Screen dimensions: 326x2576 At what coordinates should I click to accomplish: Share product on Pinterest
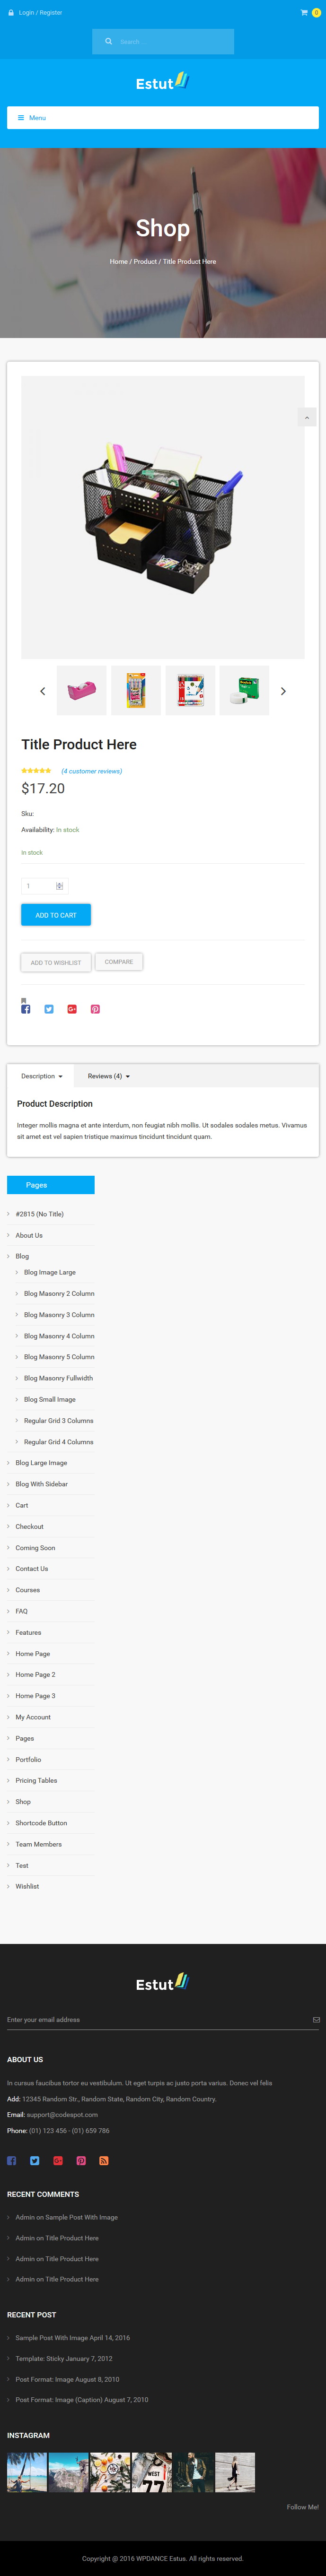point(95,1009)
